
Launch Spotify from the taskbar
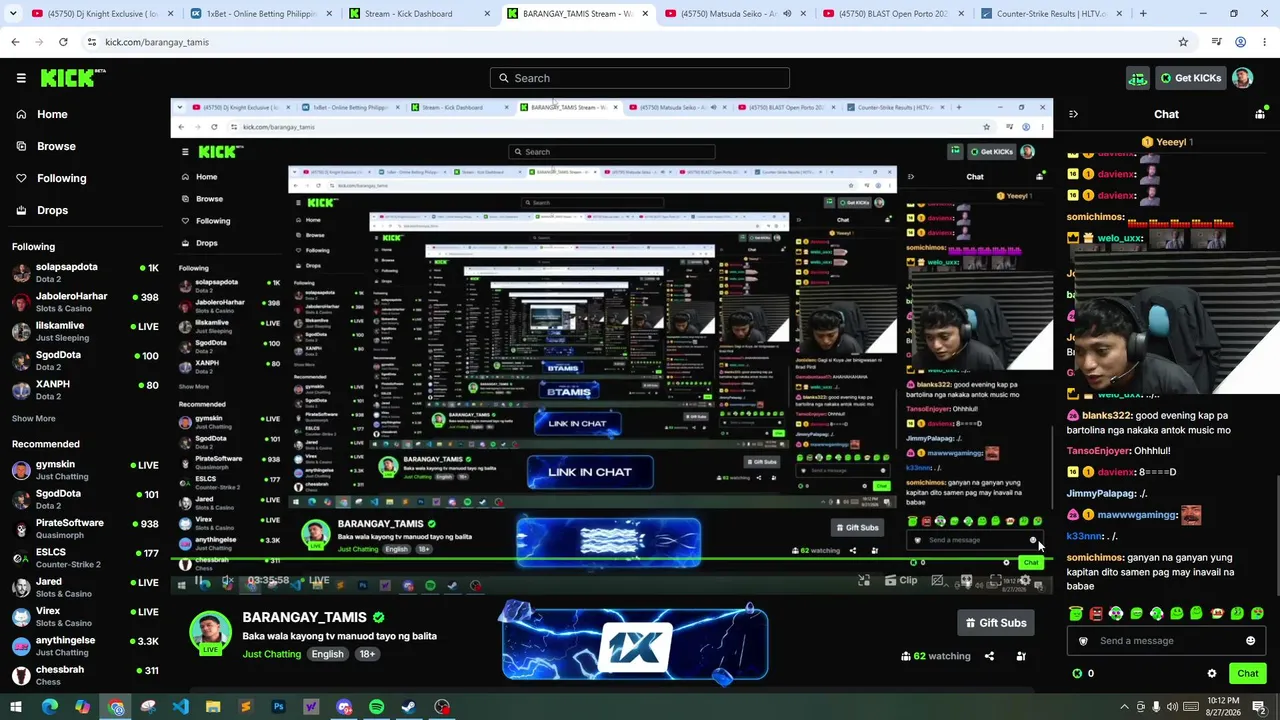pyautogui.click(x=376, y=707)
